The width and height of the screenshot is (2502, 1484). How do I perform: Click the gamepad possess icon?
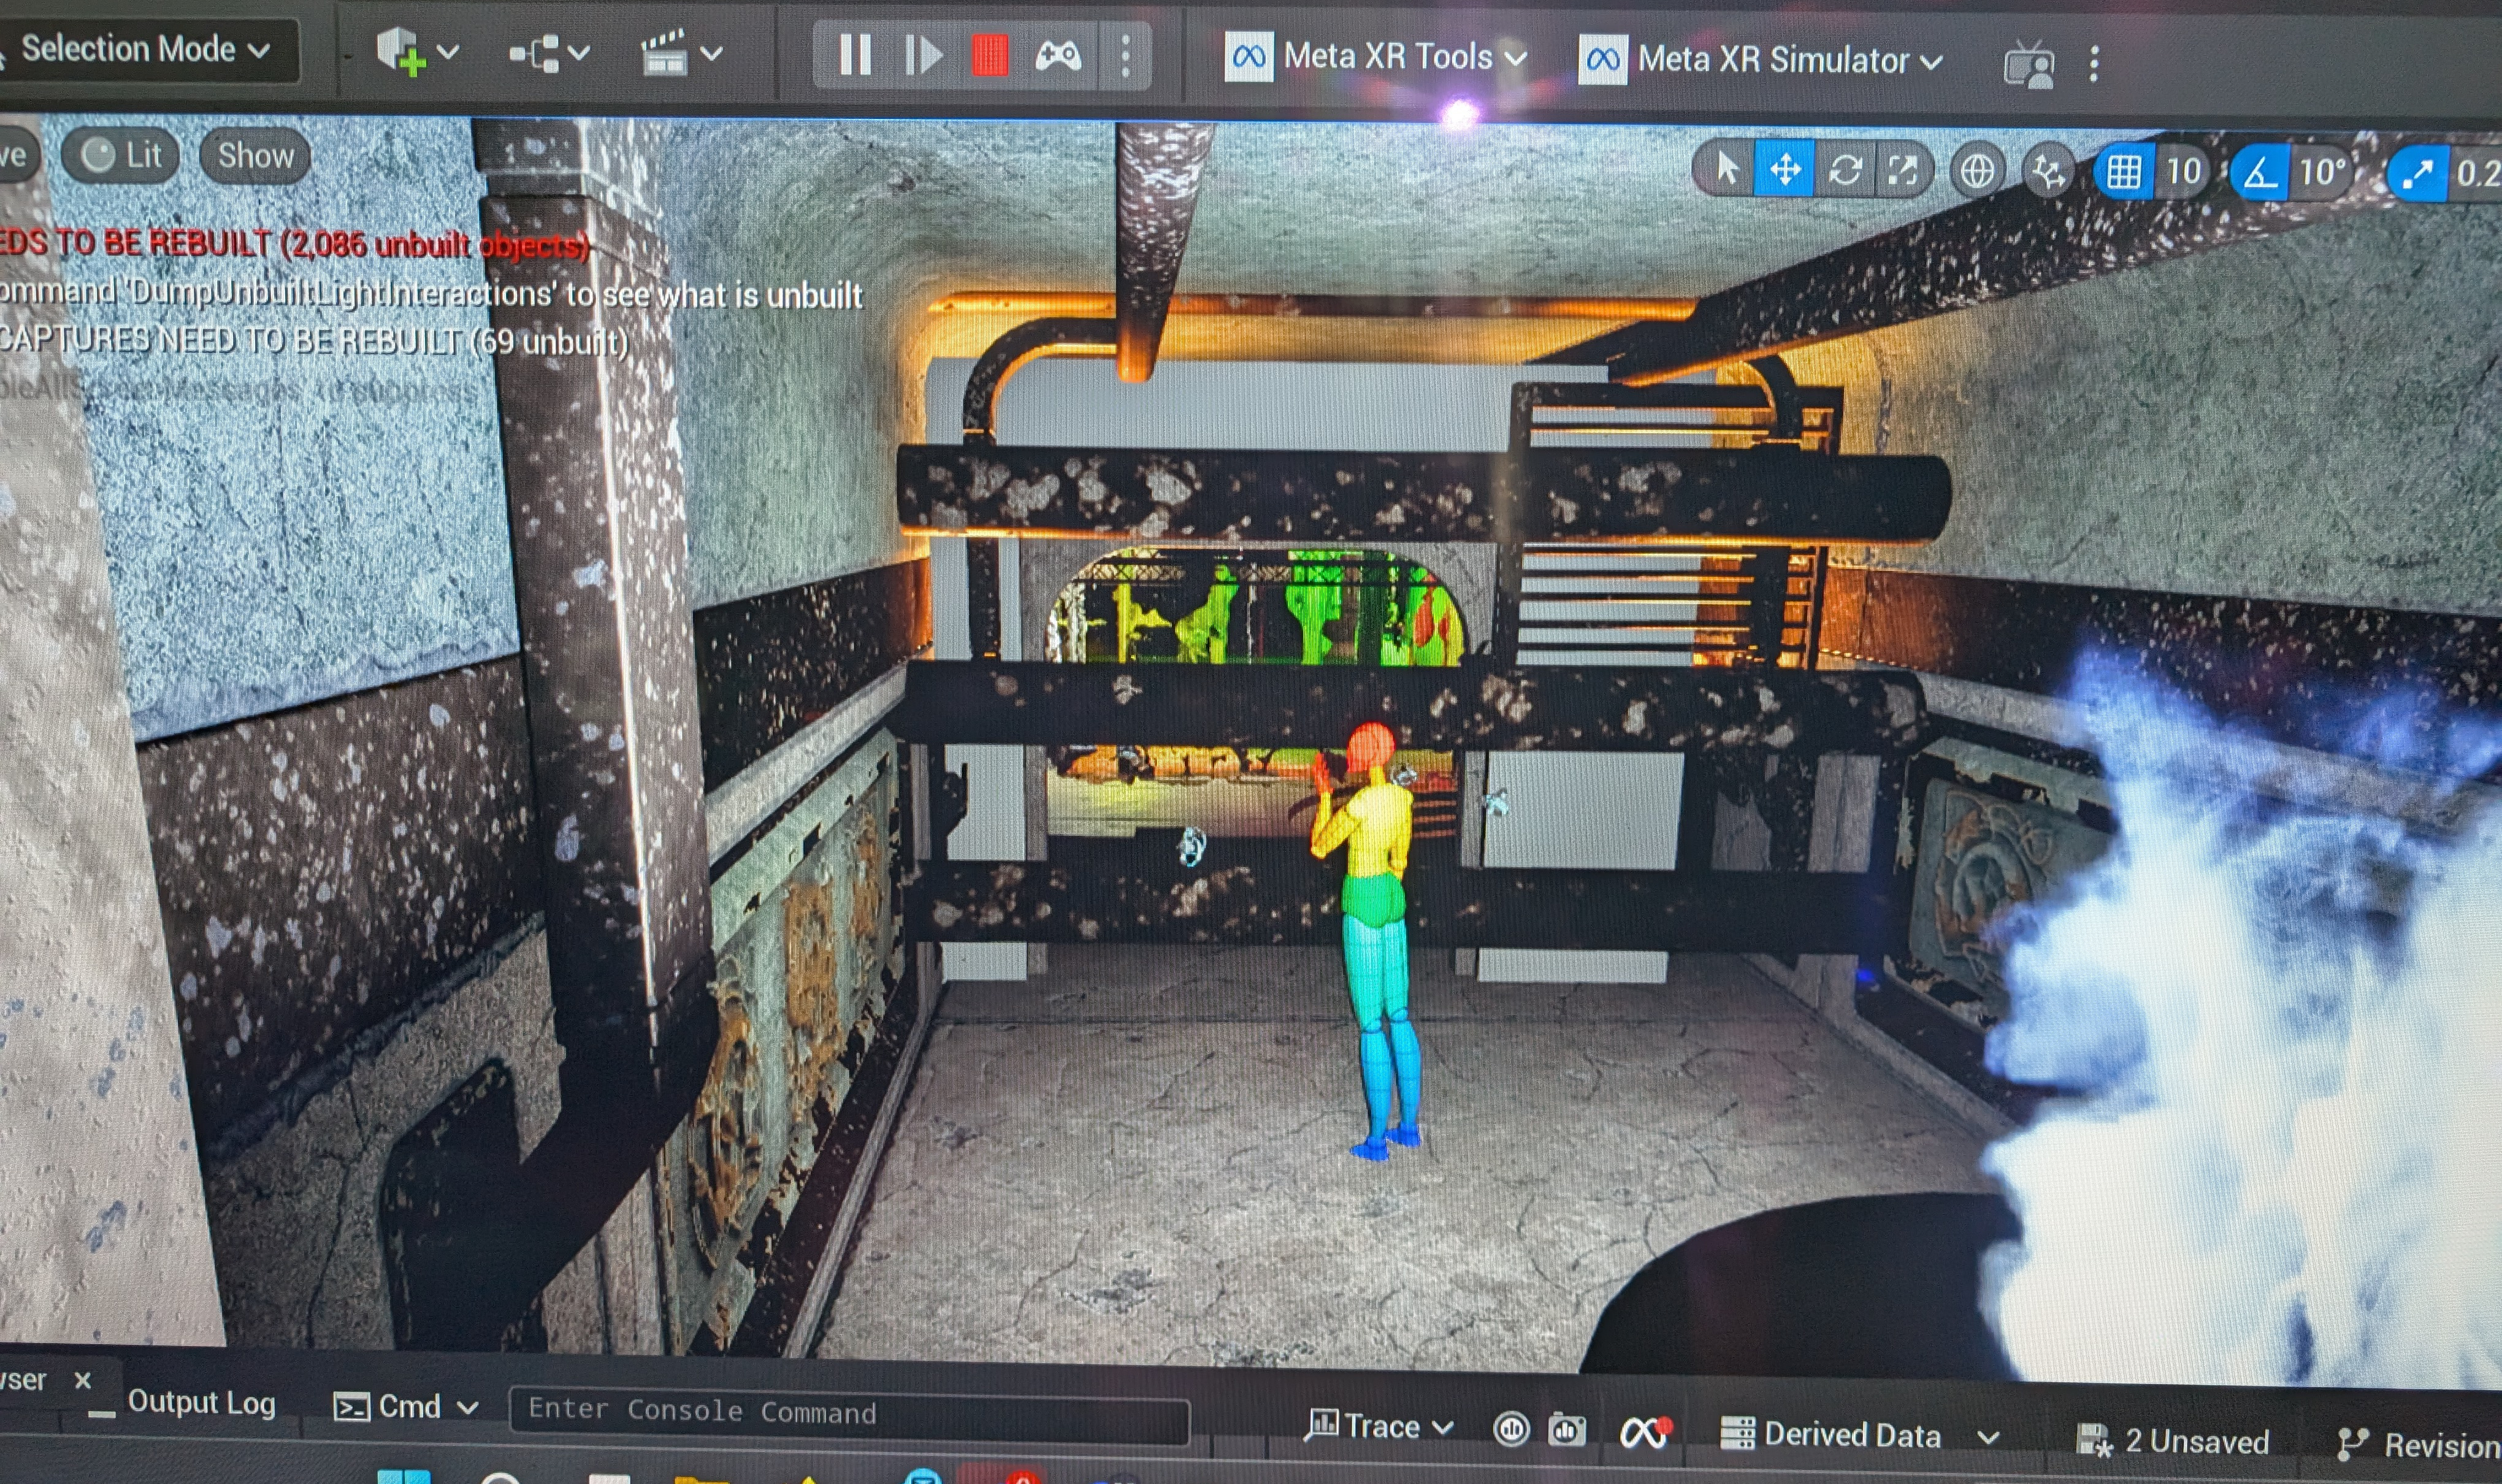click(1057, 56)
